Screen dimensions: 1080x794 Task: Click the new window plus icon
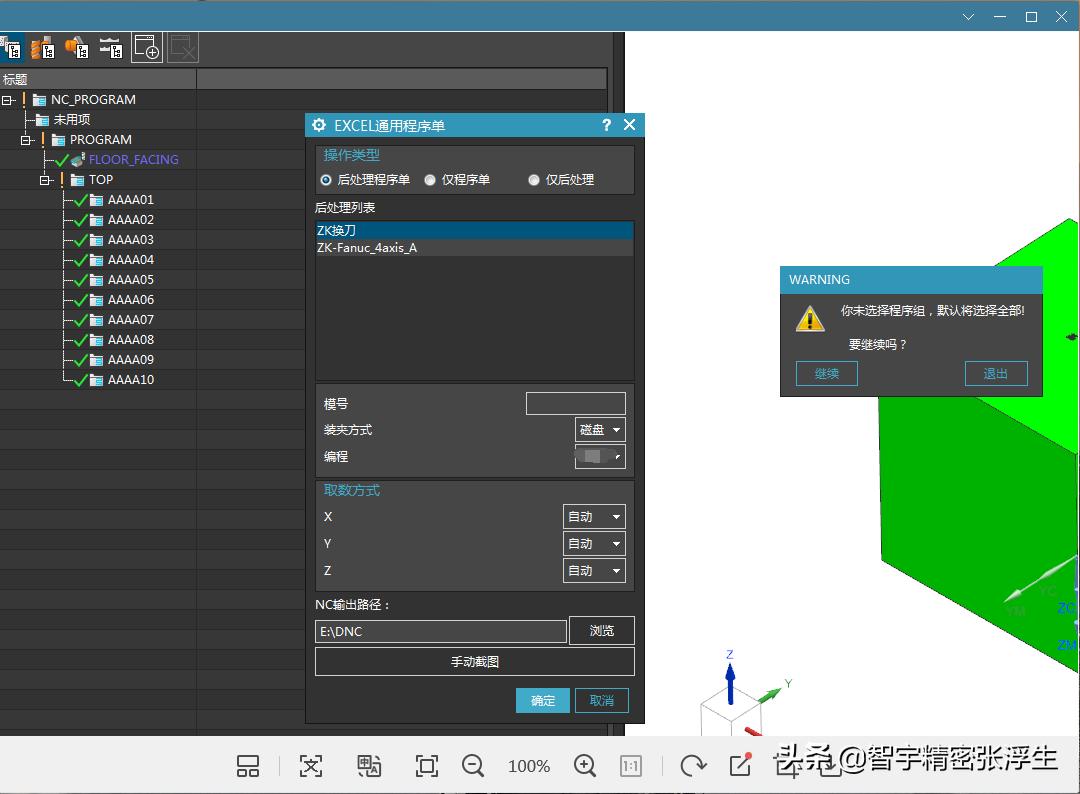coord(146,47)
